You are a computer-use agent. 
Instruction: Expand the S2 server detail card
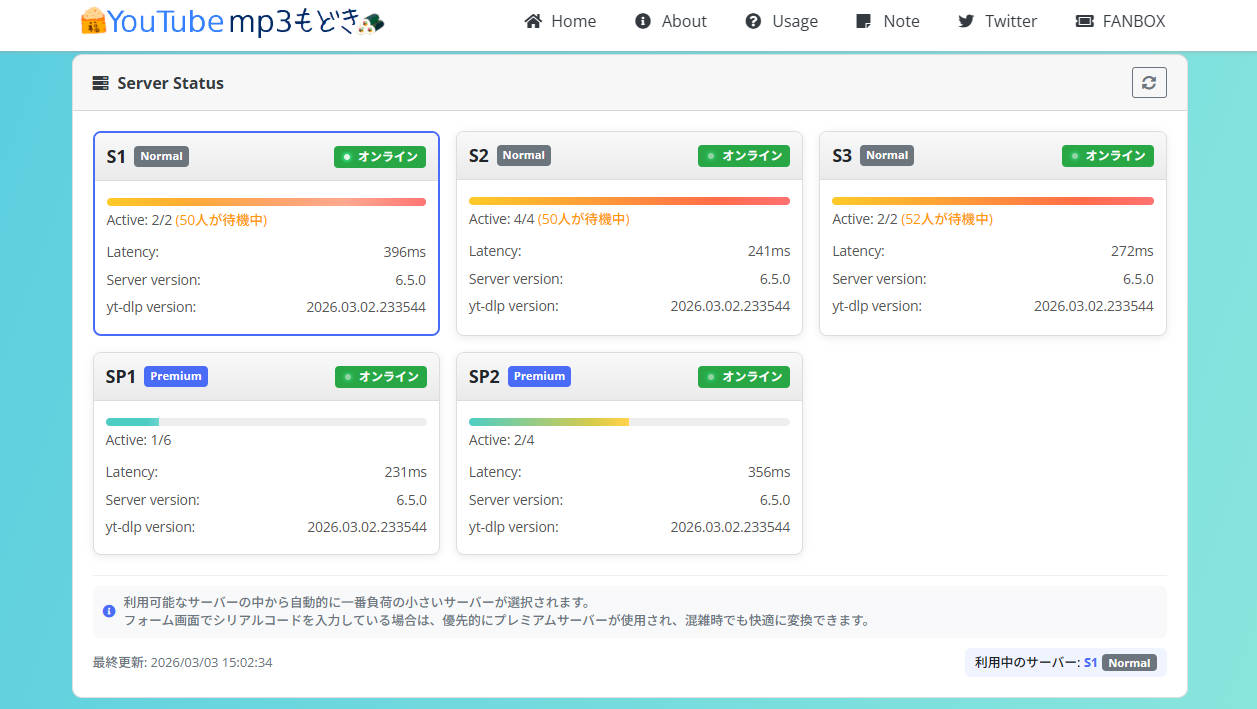click(x=629, y=235)
